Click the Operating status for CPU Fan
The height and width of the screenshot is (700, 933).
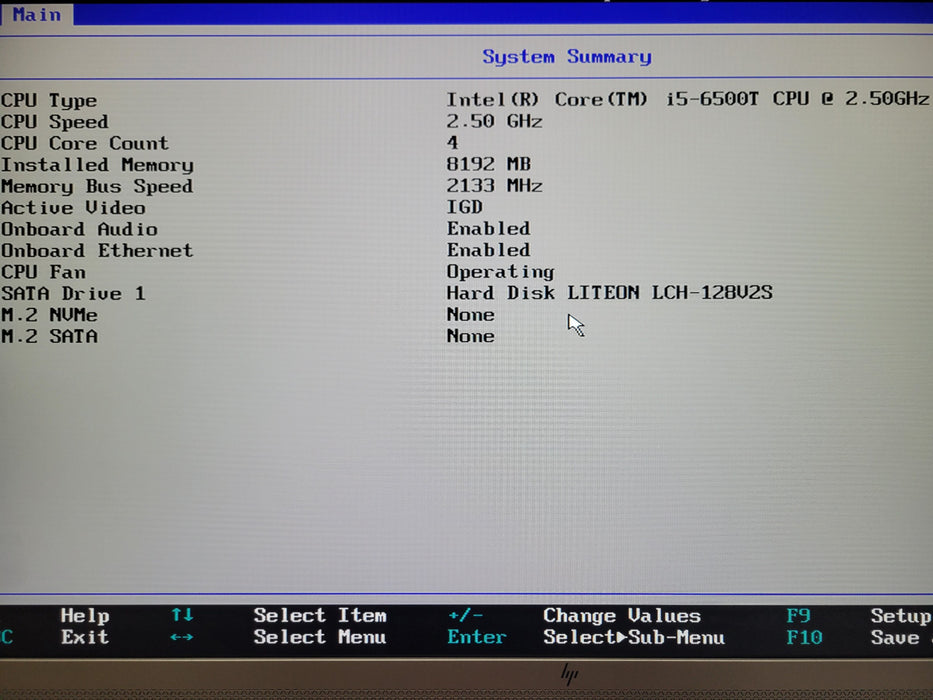coord(500,272)
